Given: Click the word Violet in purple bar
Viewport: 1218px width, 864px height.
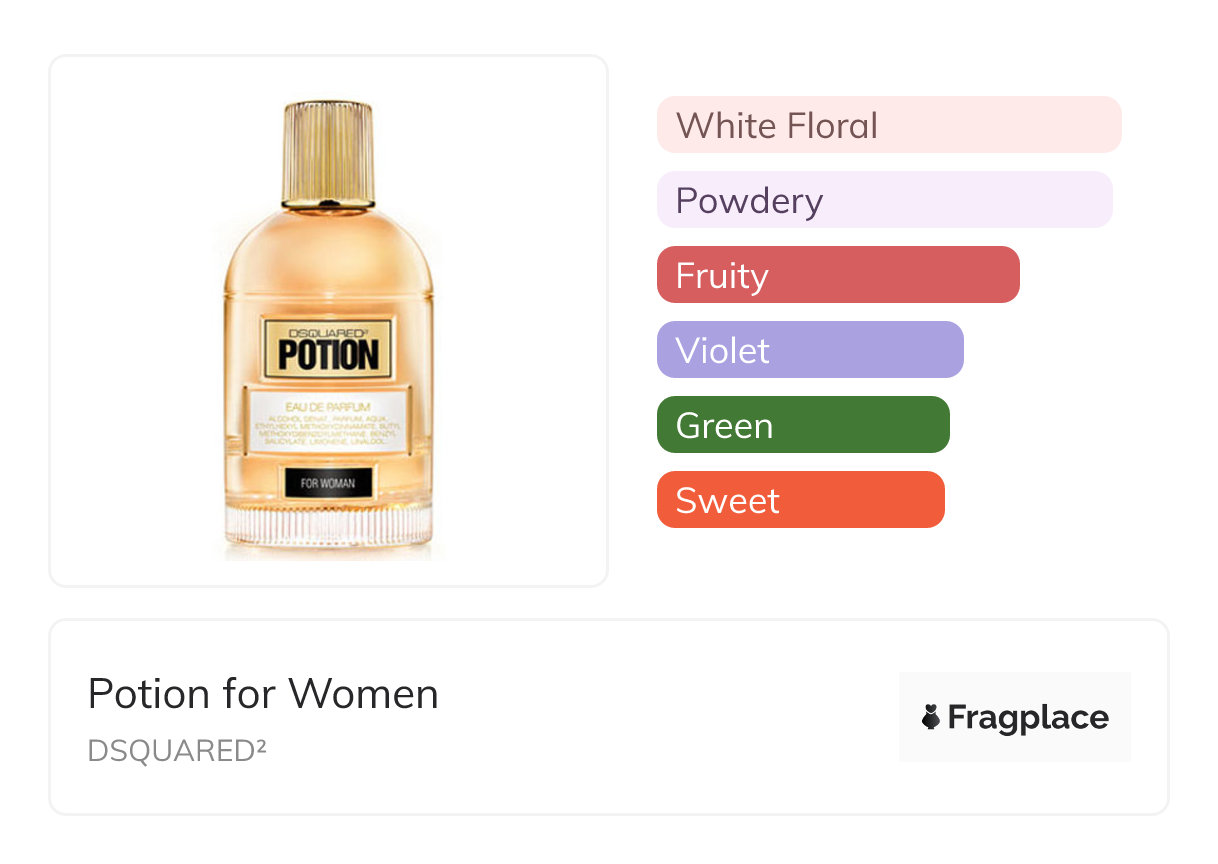Looking at the screenshot, I should 723,350.
